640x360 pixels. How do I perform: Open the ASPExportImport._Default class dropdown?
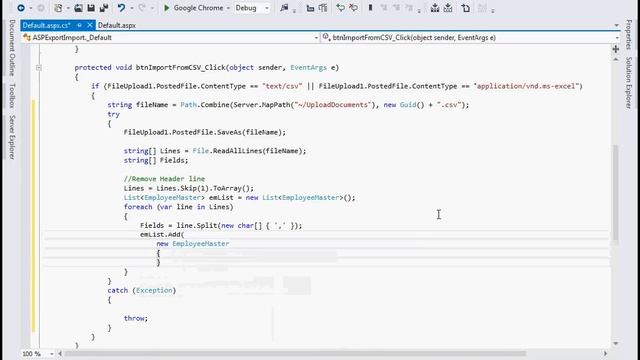pos(316,38)
